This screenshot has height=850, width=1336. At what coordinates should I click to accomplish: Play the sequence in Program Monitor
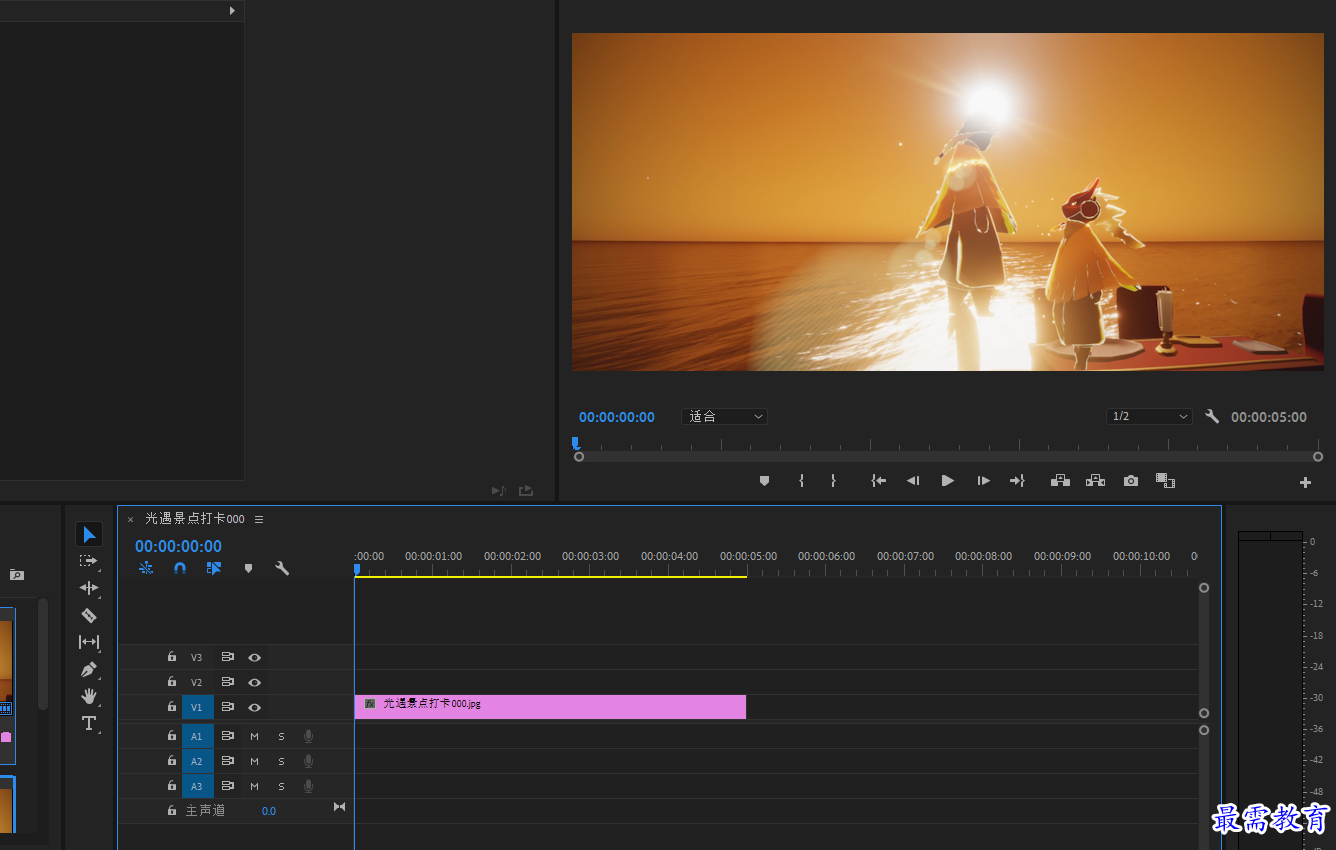[x=948, y=481]
